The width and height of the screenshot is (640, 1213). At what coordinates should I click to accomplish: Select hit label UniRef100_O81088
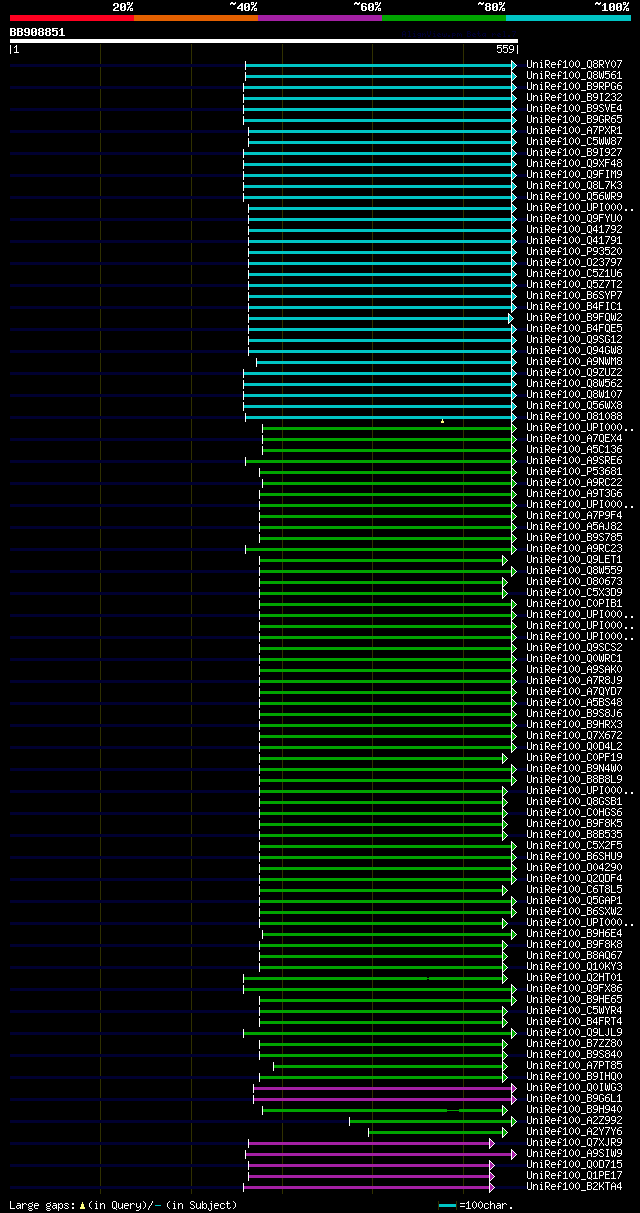click(x=574, y=416)
